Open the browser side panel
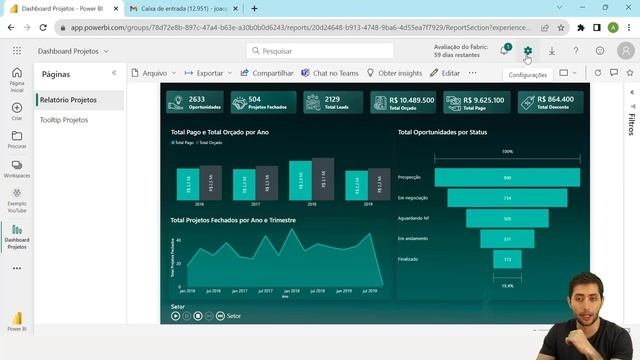Screen dimensions: 640x360 [x=597, y=28]
